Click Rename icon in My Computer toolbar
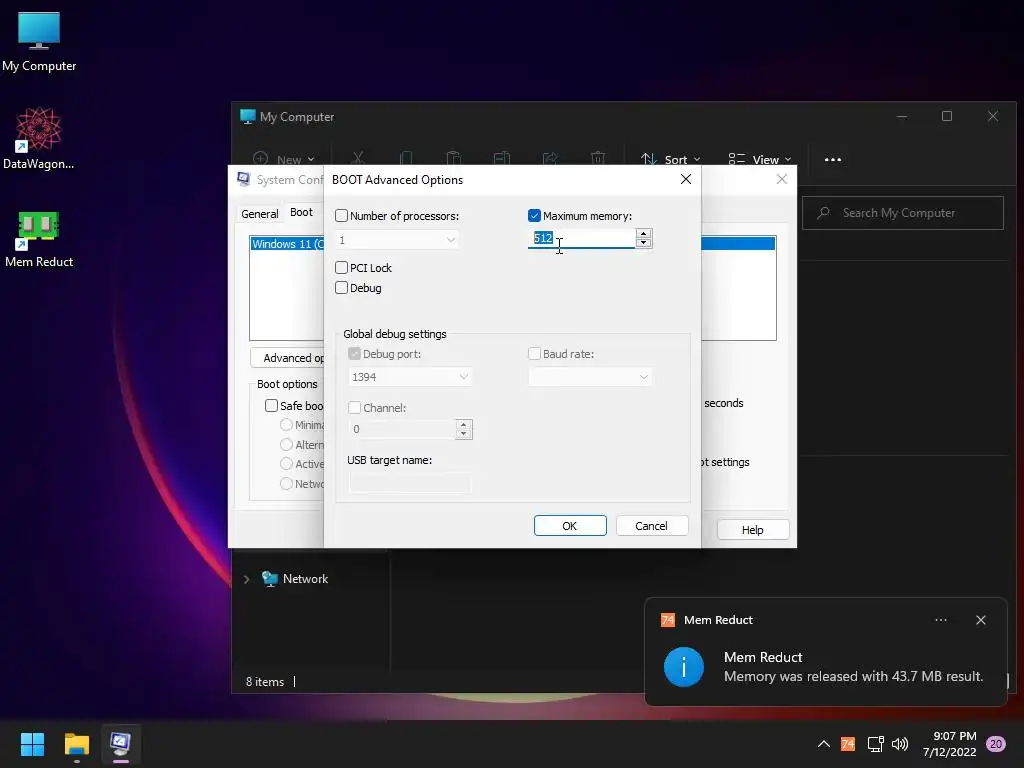 [x=502, y=159]
